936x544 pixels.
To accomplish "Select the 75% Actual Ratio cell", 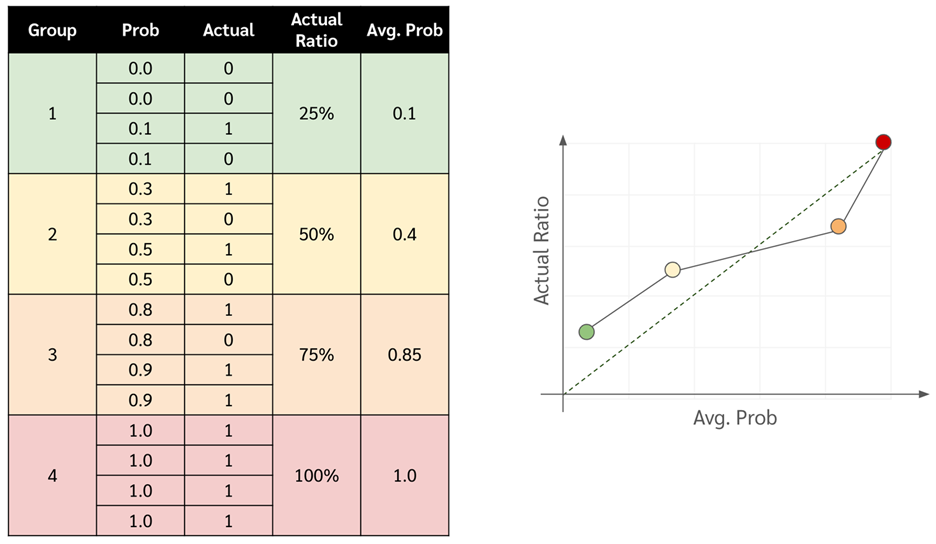I will tap(317, 355).
